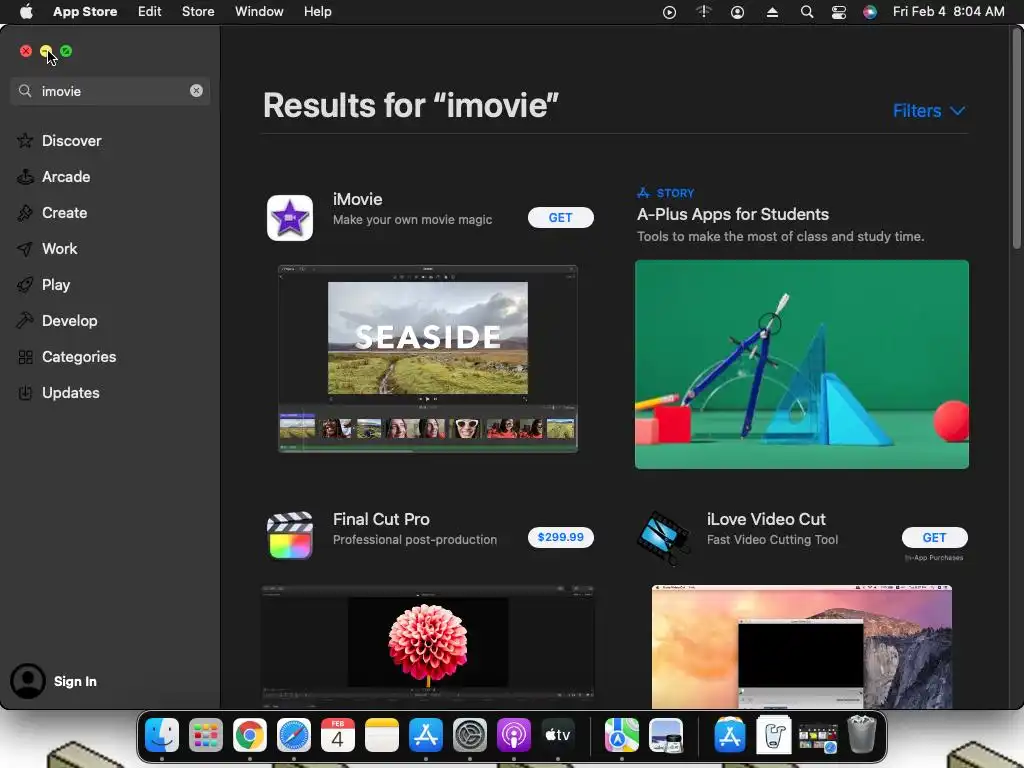Image resolution: width=1024 pixels, height=768 pixels.
Task: Click the vertical scrollbar on the right
Action: [x=1016, y=138]
